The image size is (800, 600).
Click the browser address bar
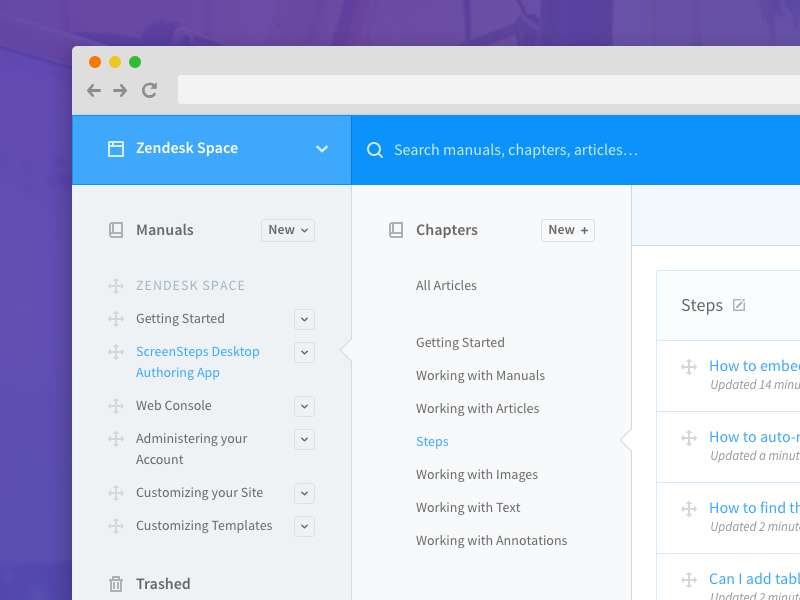tap(489, 90)
